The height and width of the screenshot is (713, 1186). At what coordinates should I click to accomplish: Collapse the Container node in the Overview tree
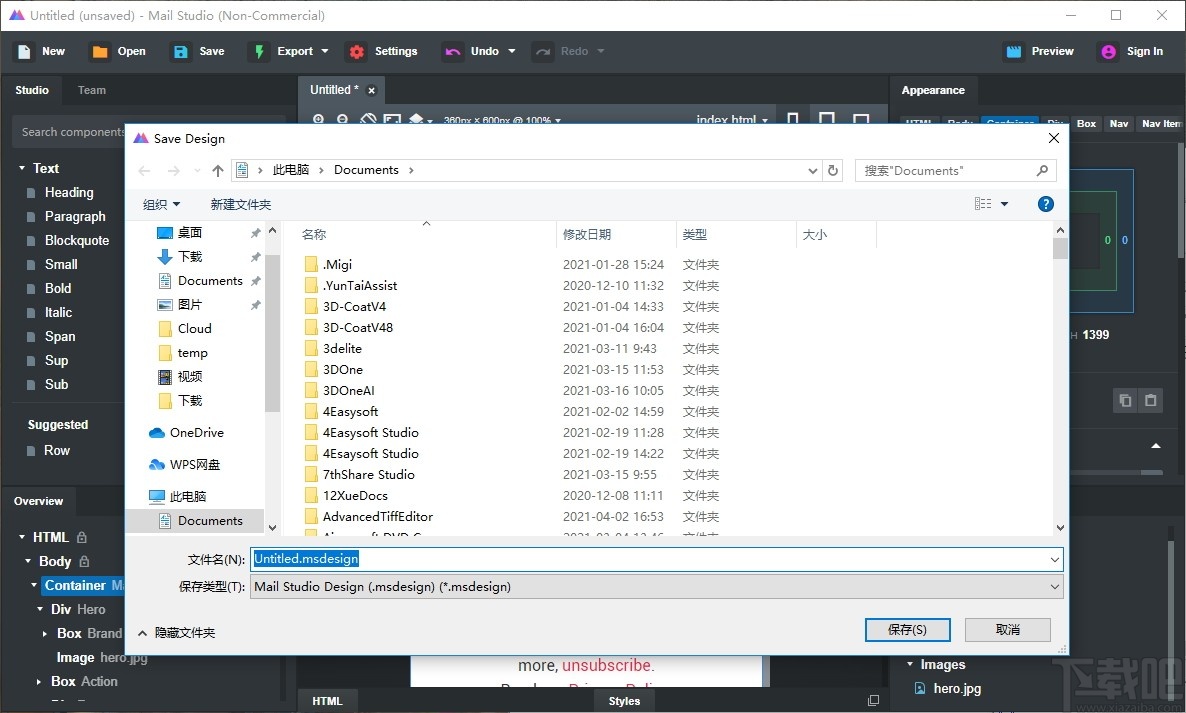(x=33, y=585)
